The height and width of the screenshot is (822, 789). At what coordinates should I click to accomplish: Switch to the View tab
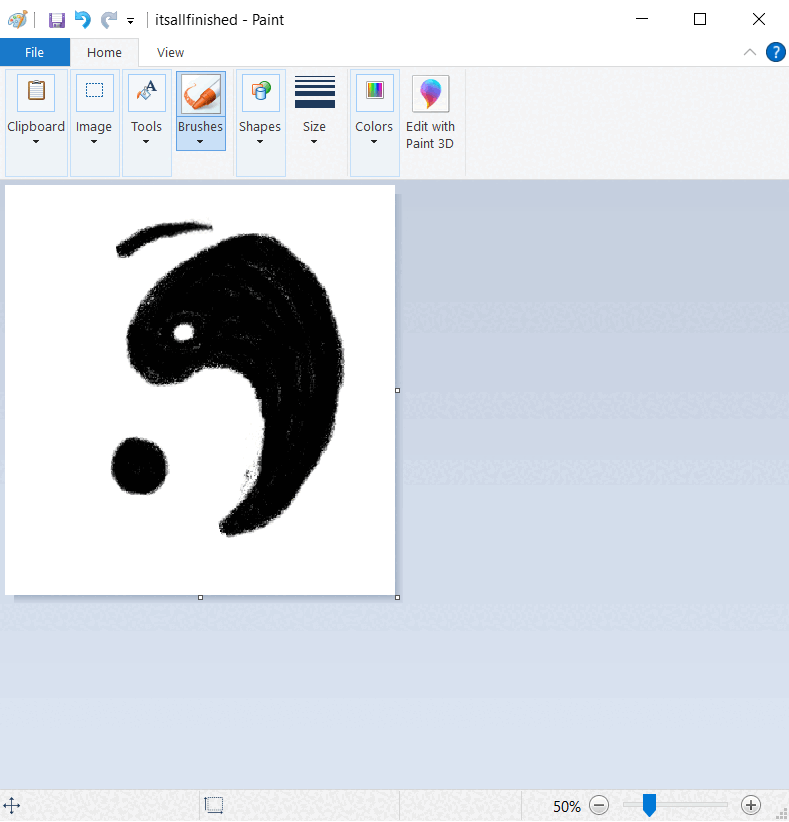click(x=170, y=52)
